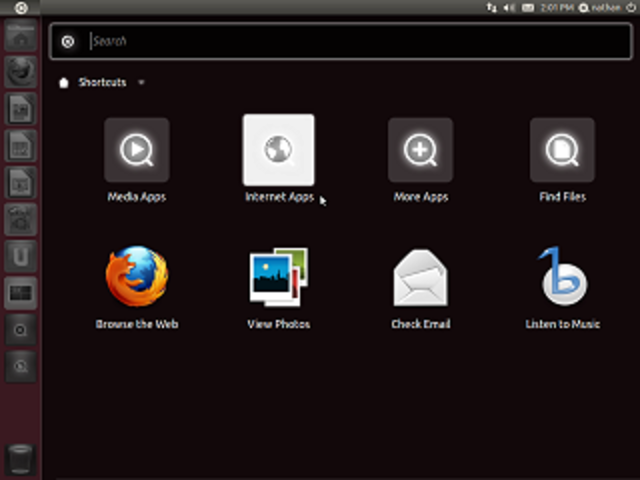Open the Applications lens in launcher
The width and height of the screenshot is (640, 480).
coord(21,330)
